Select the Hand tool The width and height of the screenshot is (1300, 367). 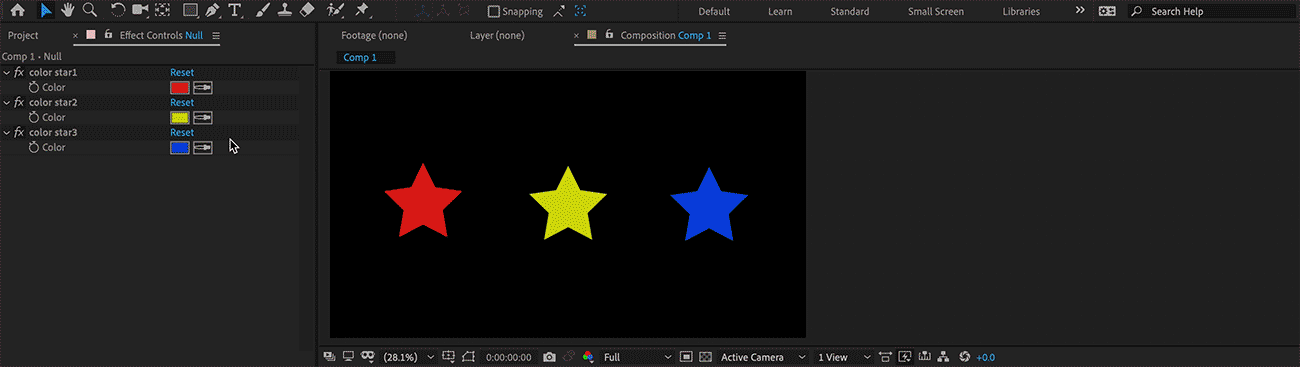(68, 11)
